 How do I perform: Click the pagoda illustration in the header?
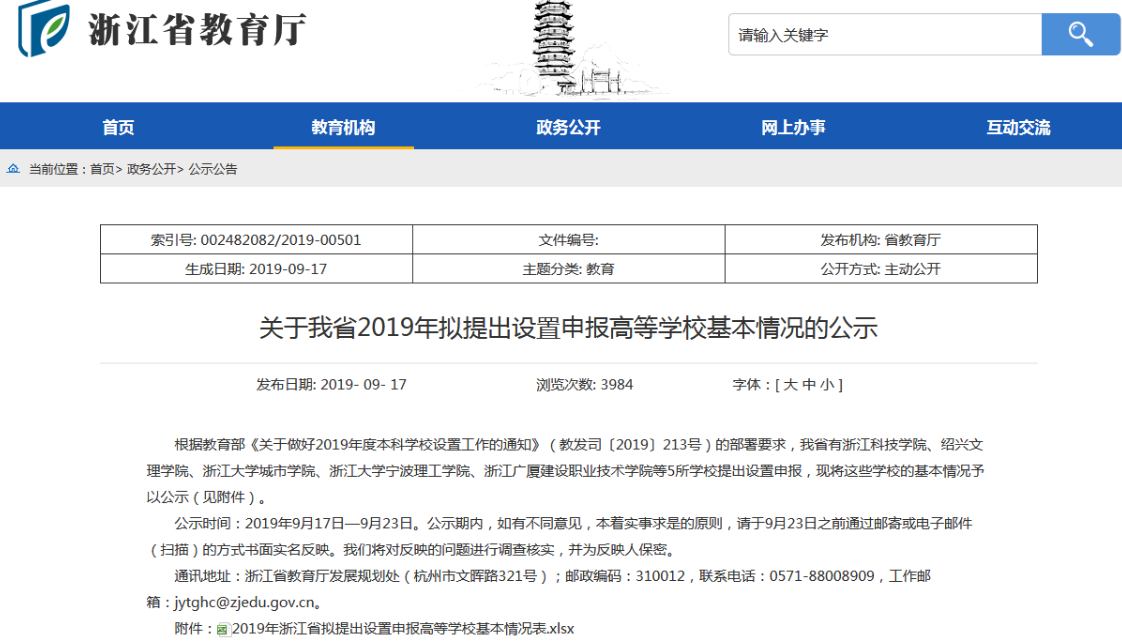pos(553,48)
